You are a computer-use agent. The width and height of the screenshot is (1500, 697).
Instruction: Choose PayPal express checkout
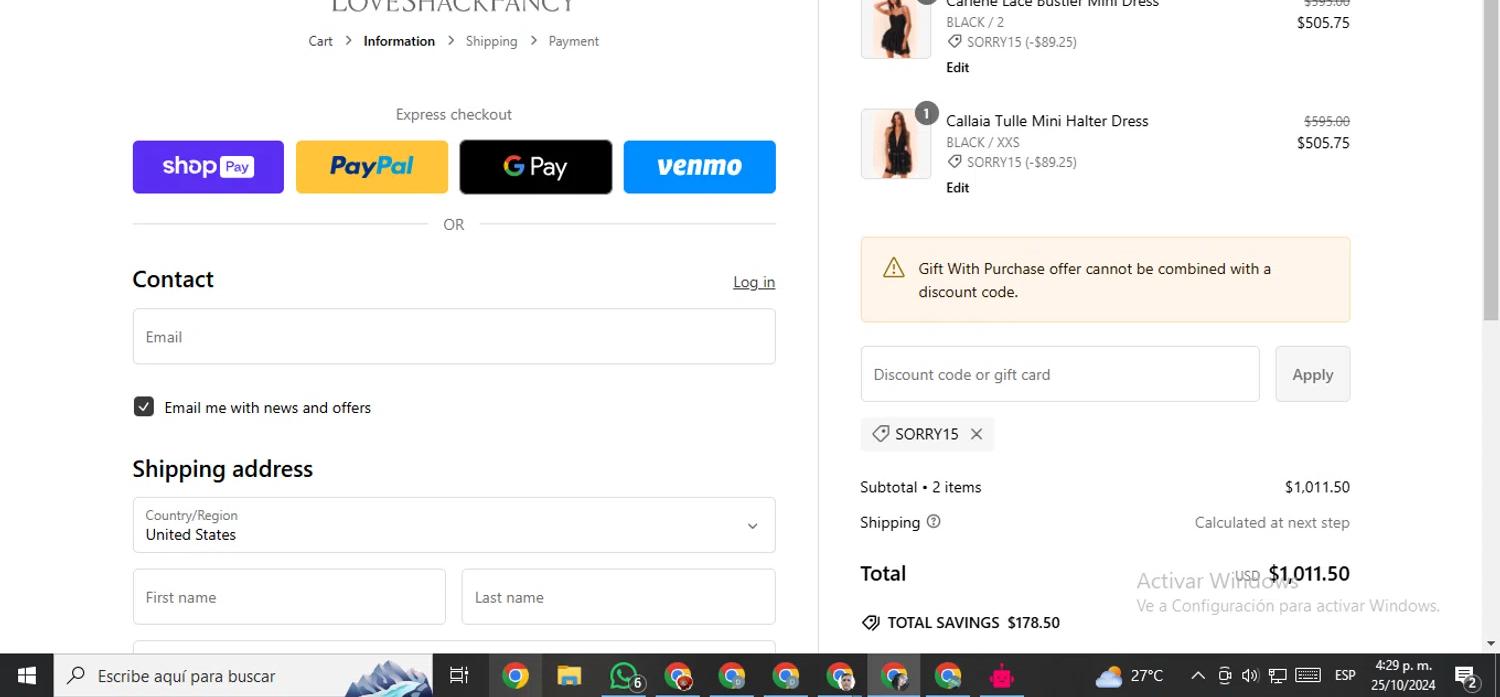tap(372, 166)
